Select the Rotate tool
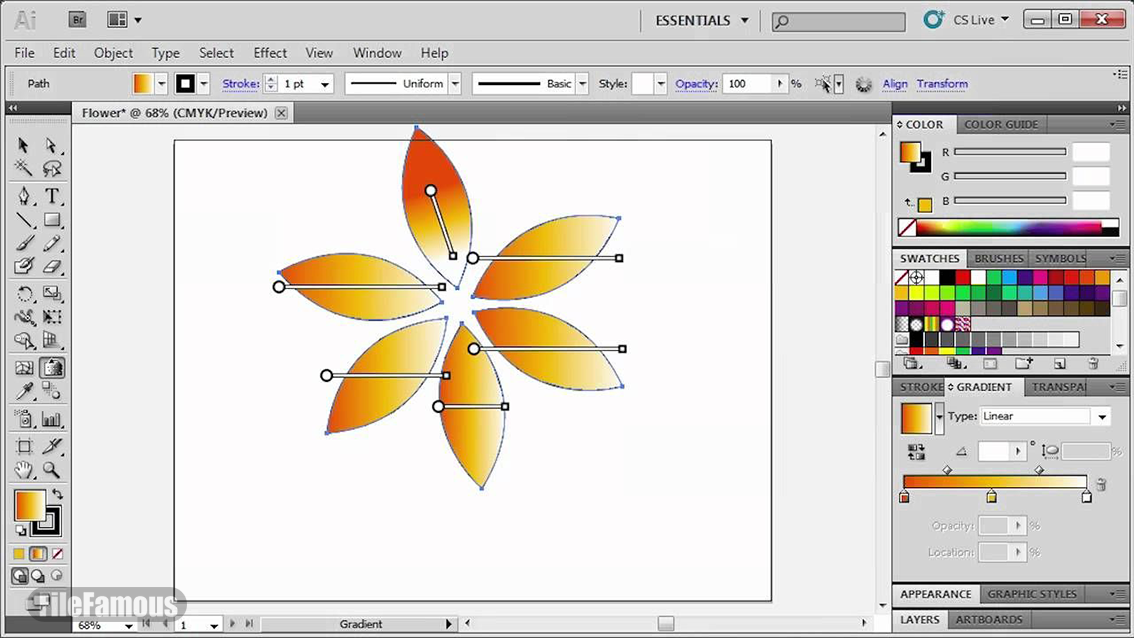 pyautogui.click(x=23, y=294)
